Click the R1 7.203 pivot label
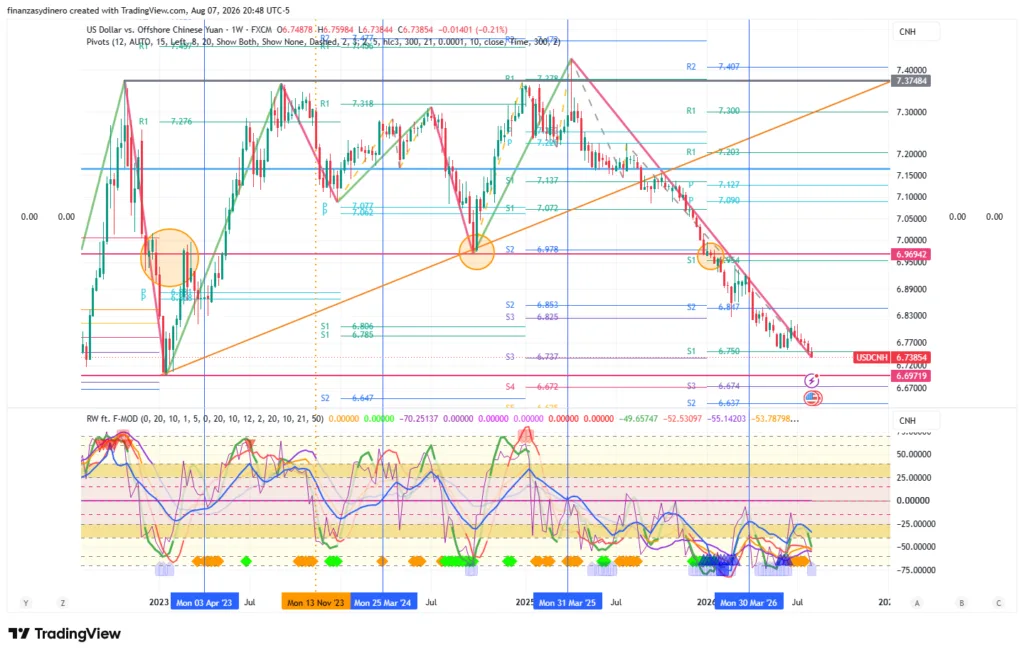The width and height of the screenshot is (1024, 655). coord(712,152)
